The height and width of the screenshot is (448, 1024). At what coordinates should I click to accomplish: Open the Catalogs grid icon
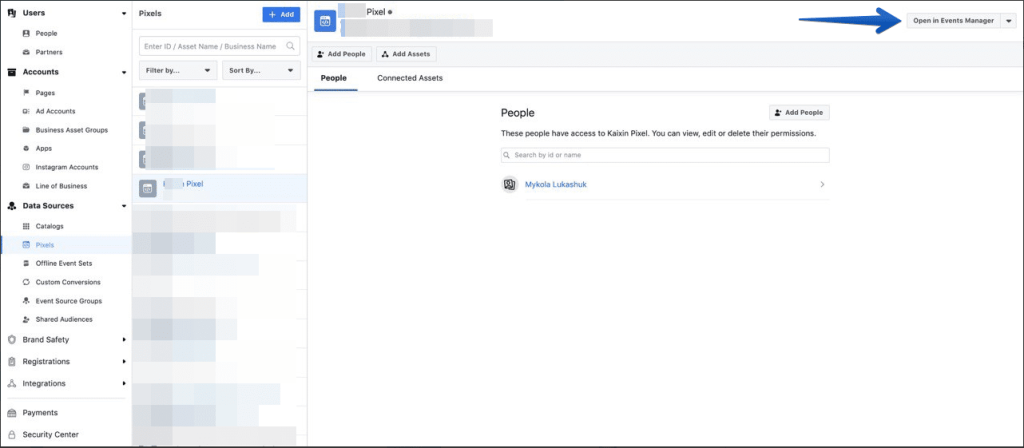click(x=26, y=226)
